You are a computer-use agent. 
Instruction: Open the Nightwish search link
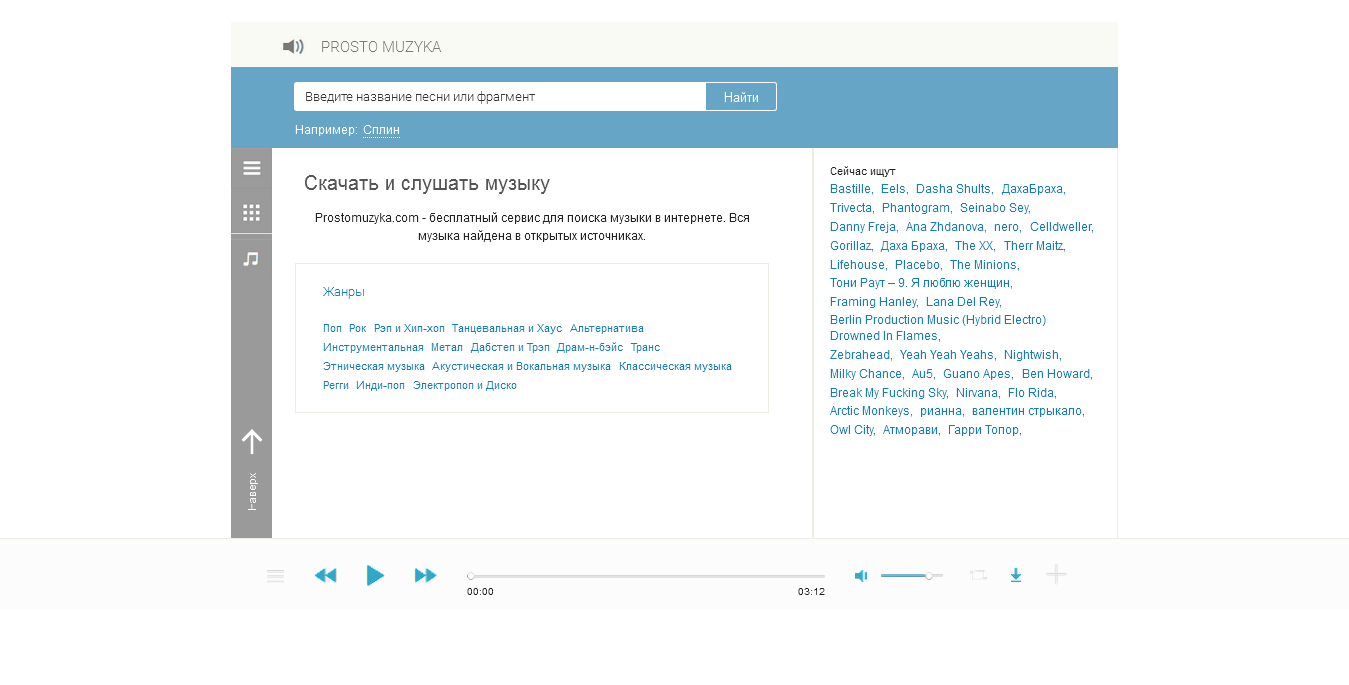pos(1031,355)
